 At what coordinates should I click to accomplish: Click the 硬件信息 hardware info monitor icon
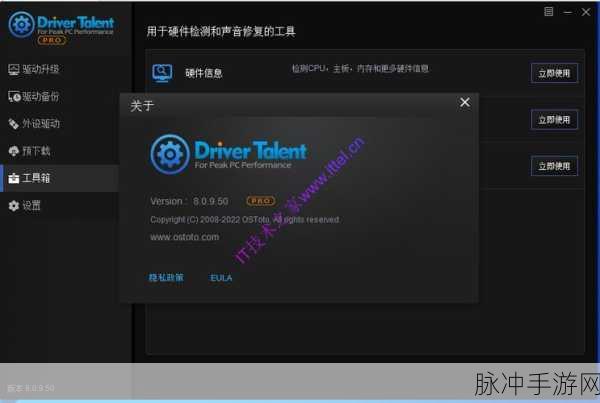(162, 73)
